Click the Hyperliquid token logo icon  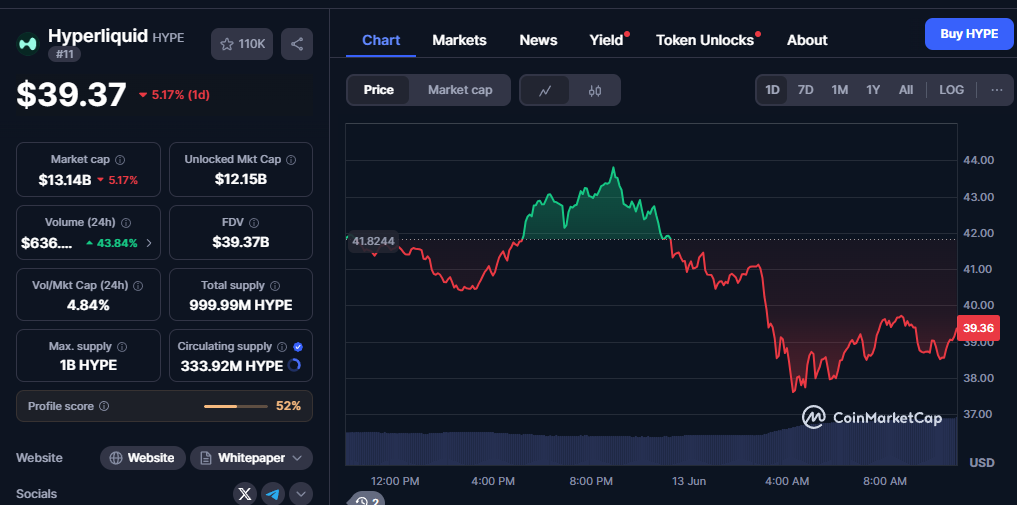[28, 43]
